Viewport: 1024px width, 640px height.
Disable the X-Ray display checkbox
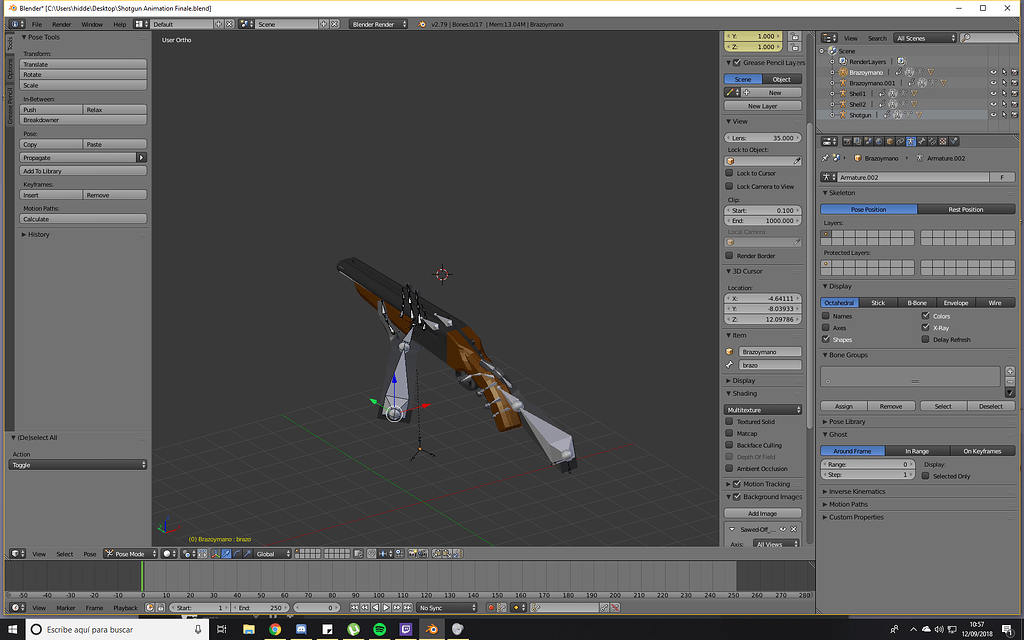click(925, 327)
